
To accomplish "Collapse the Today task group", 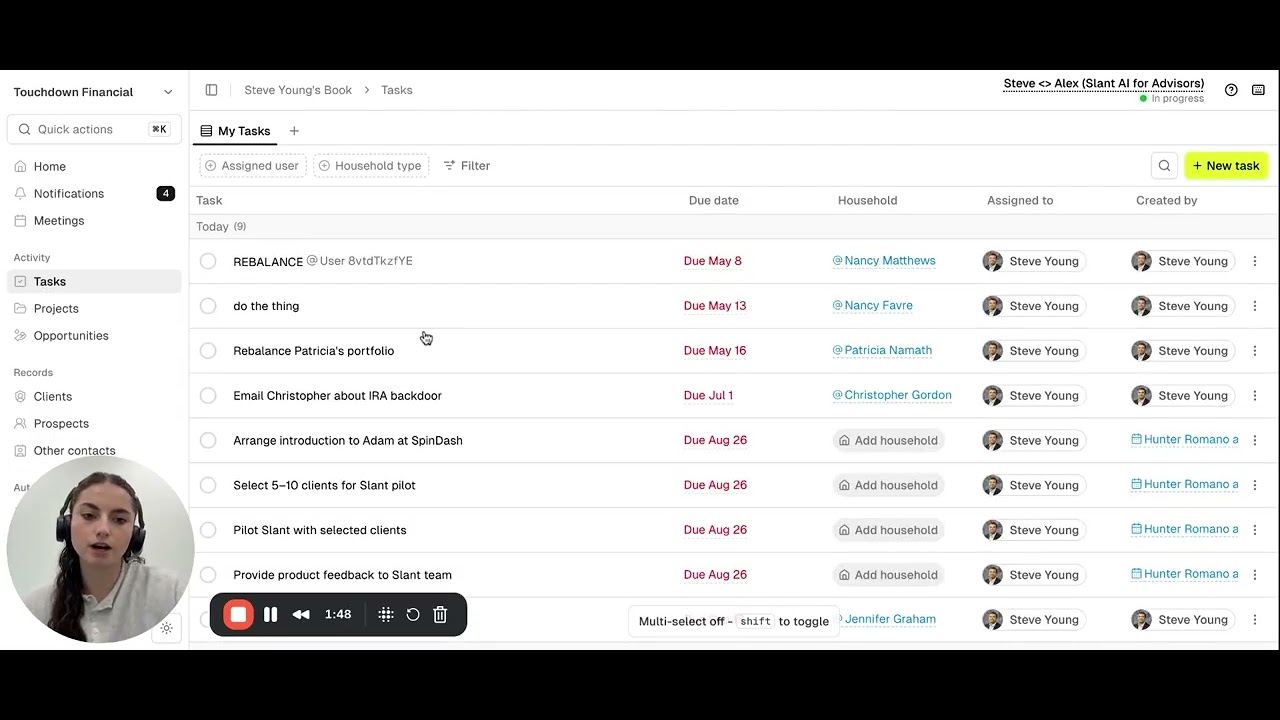I will pos(221,227).
